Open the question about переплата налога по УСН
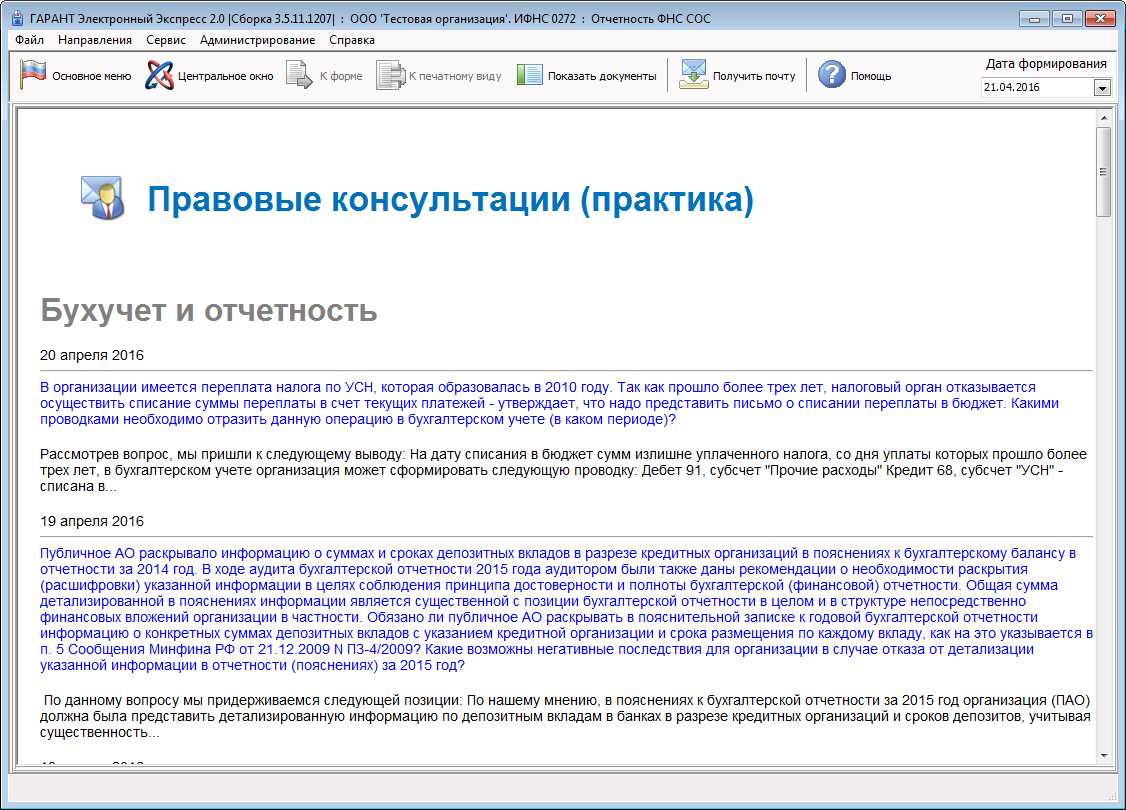 tap(549, 404)
